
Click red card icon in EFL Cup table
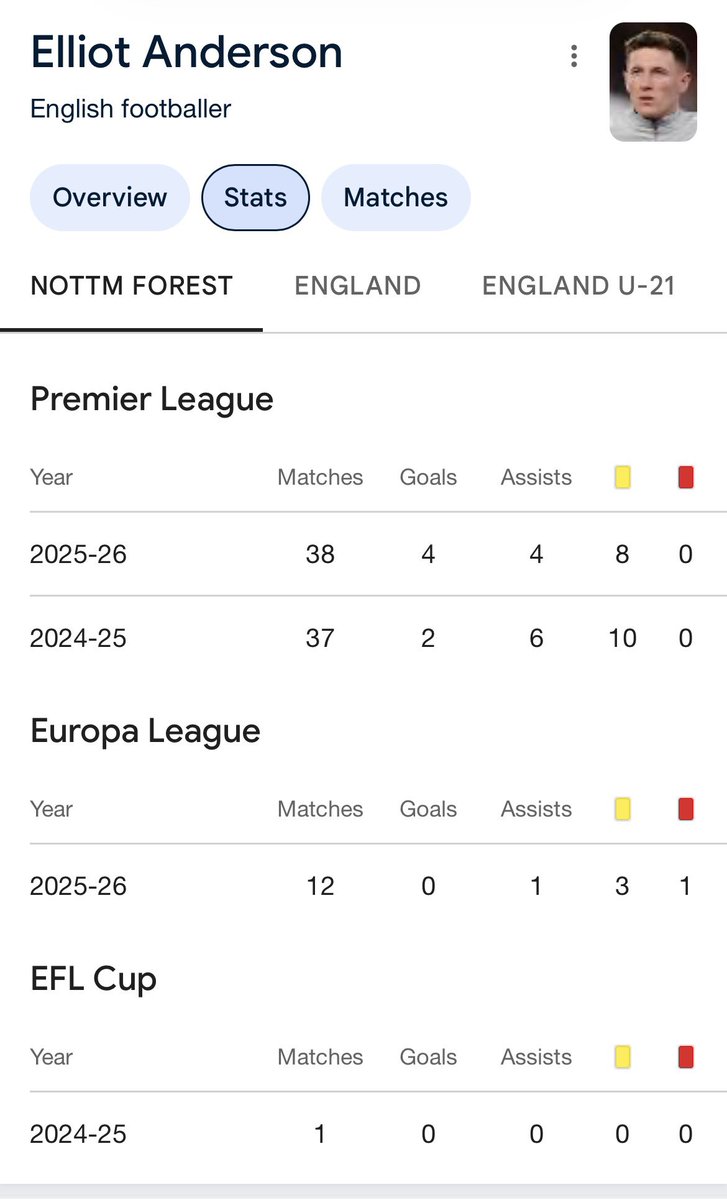685,1057
